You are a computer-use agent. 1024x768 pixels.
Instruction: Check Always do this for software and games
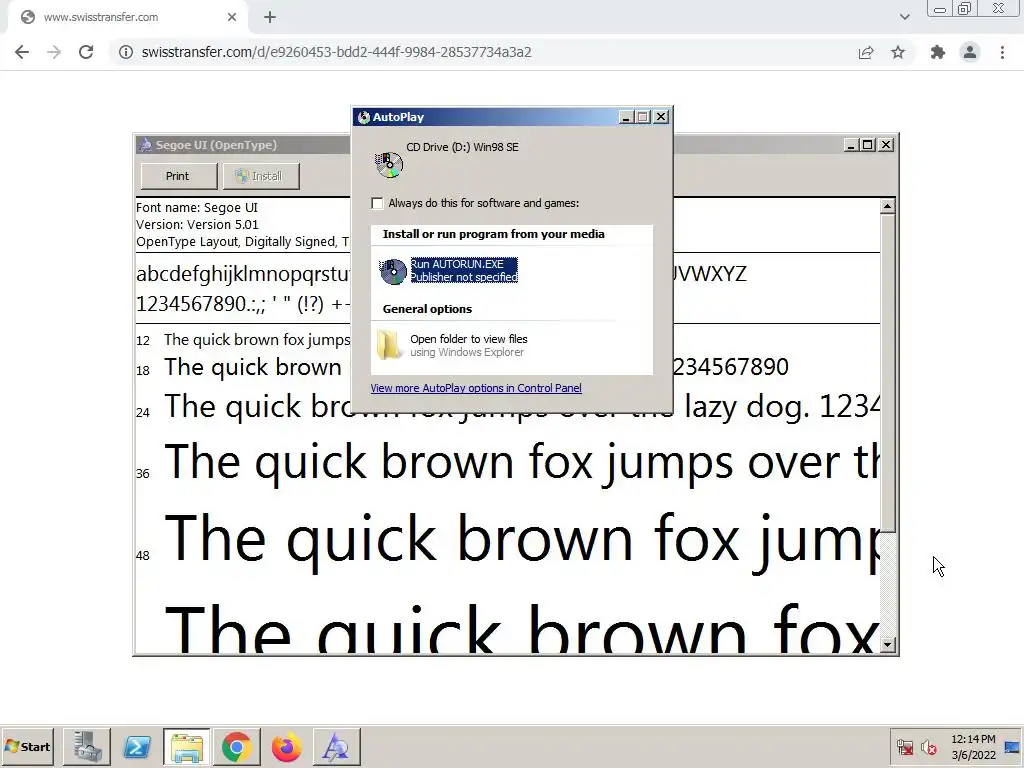click(377, 203)
